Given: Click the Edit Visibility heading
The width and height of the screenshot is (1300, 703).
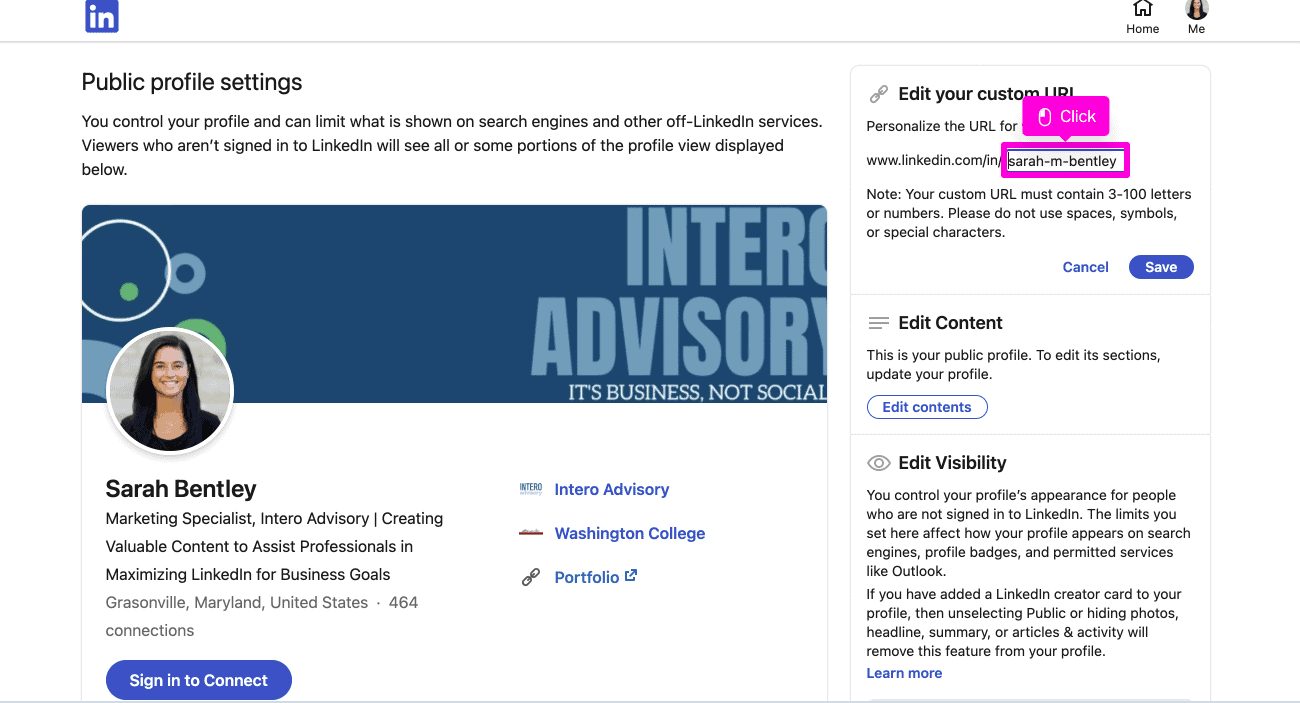Looking at the screenshot, I should [952, 463].
